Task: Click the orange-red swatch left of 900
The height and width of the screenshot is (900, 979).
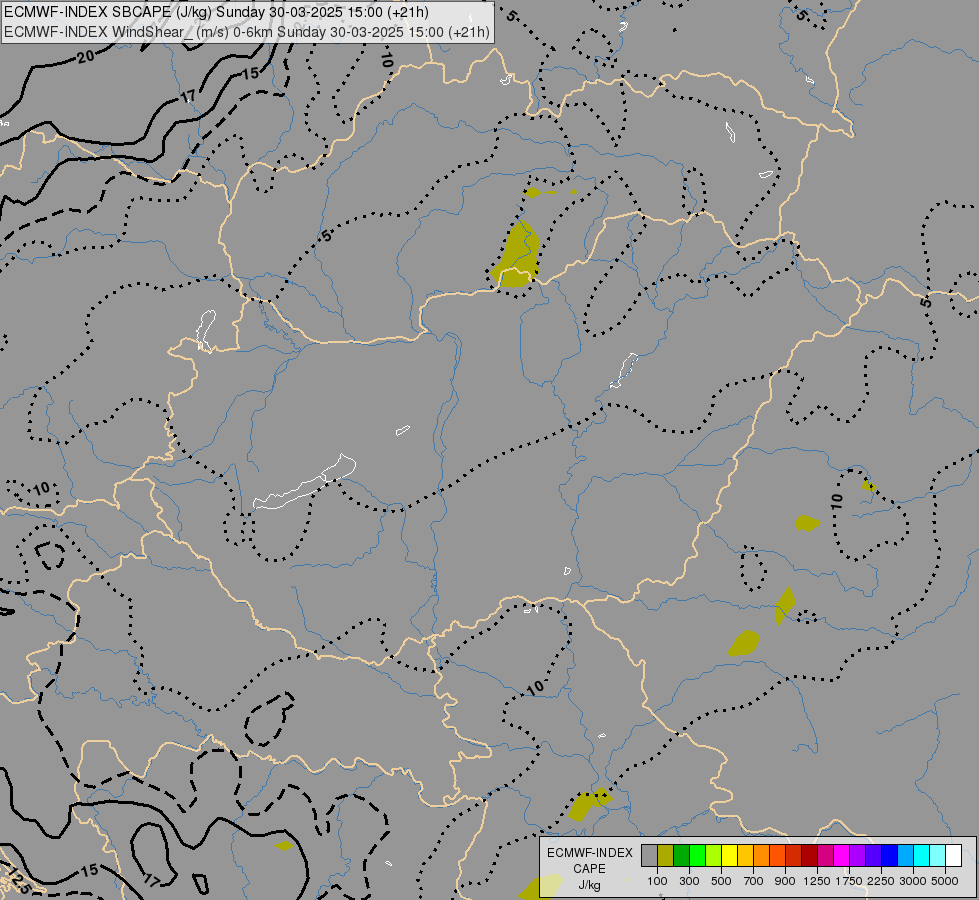Action: 778,856
